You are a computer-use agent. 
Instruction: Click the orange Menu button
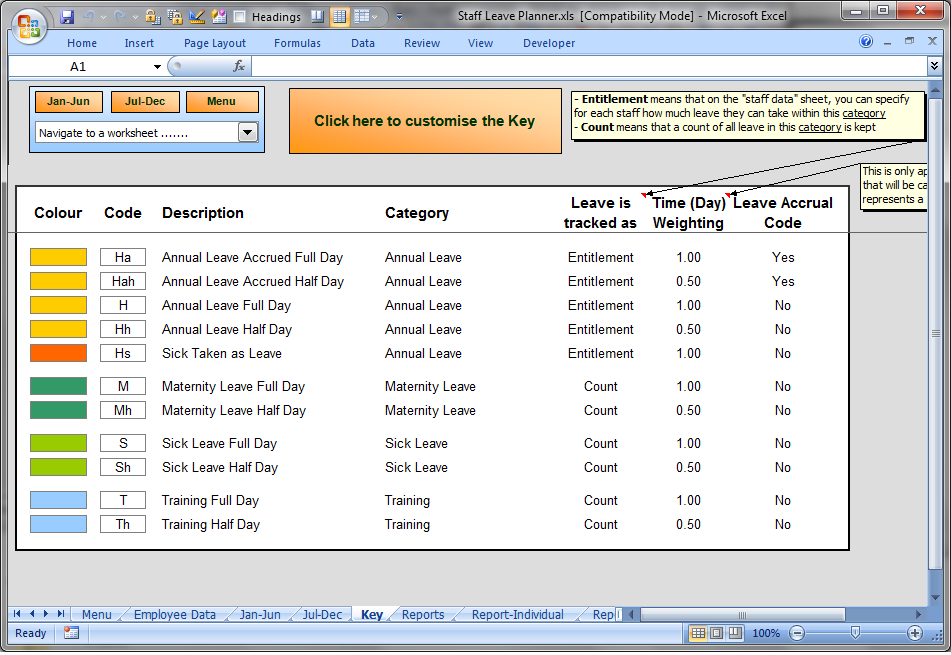point(221,101)
